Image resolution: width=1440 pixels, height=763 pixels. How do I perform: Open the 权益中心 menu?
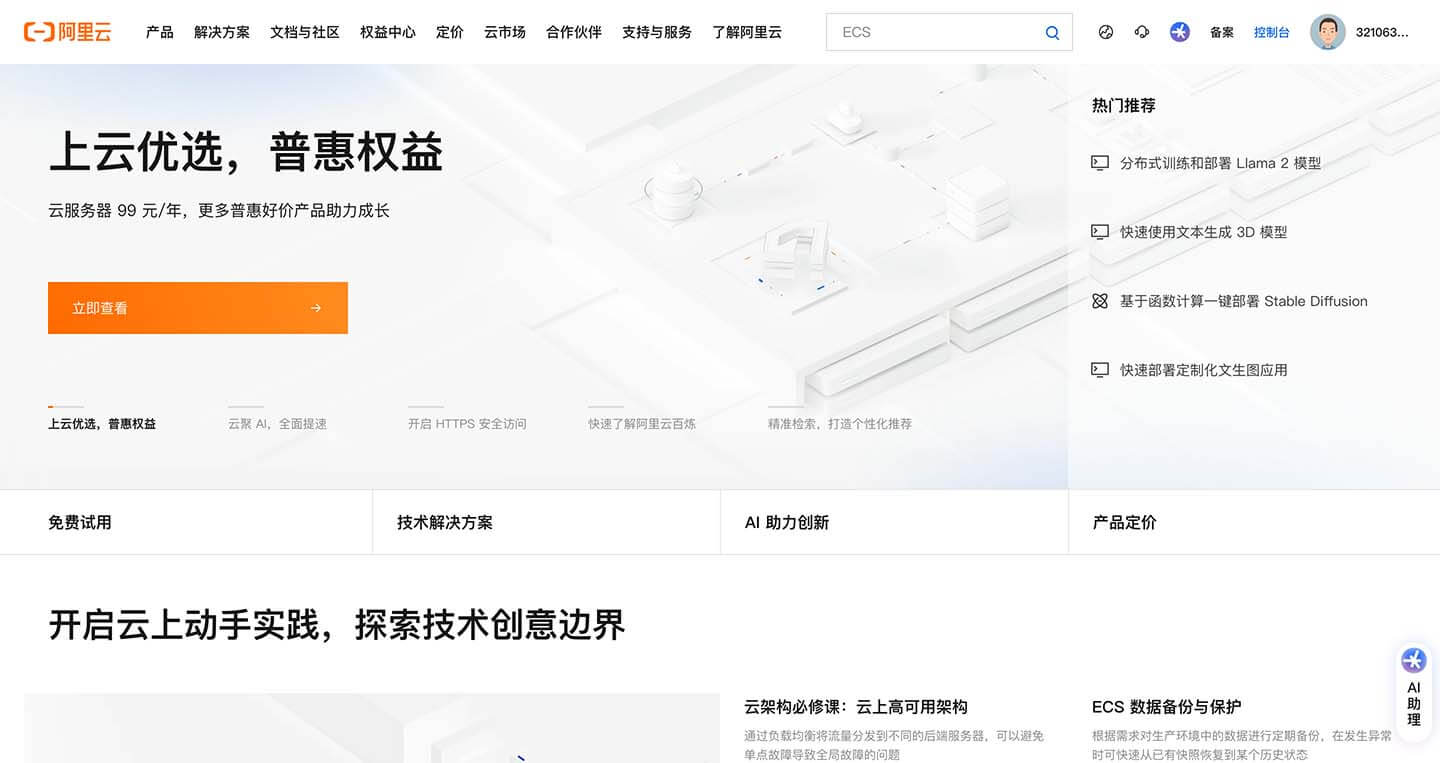388,32
